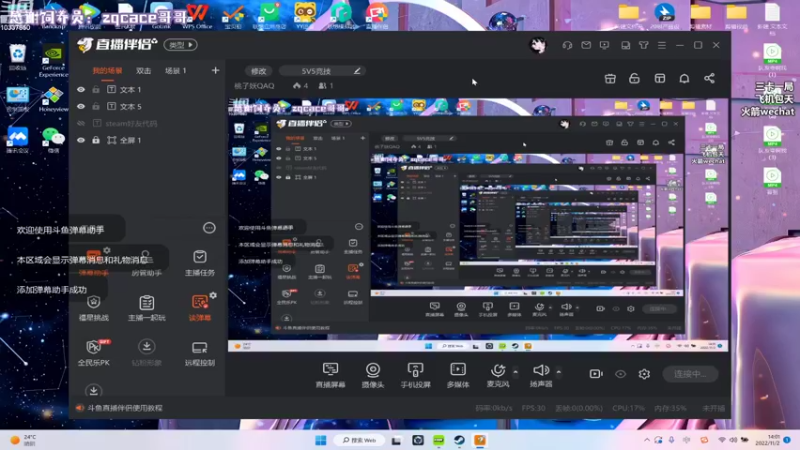Click the streamer avatar in the title bar

tap(537, 45)
